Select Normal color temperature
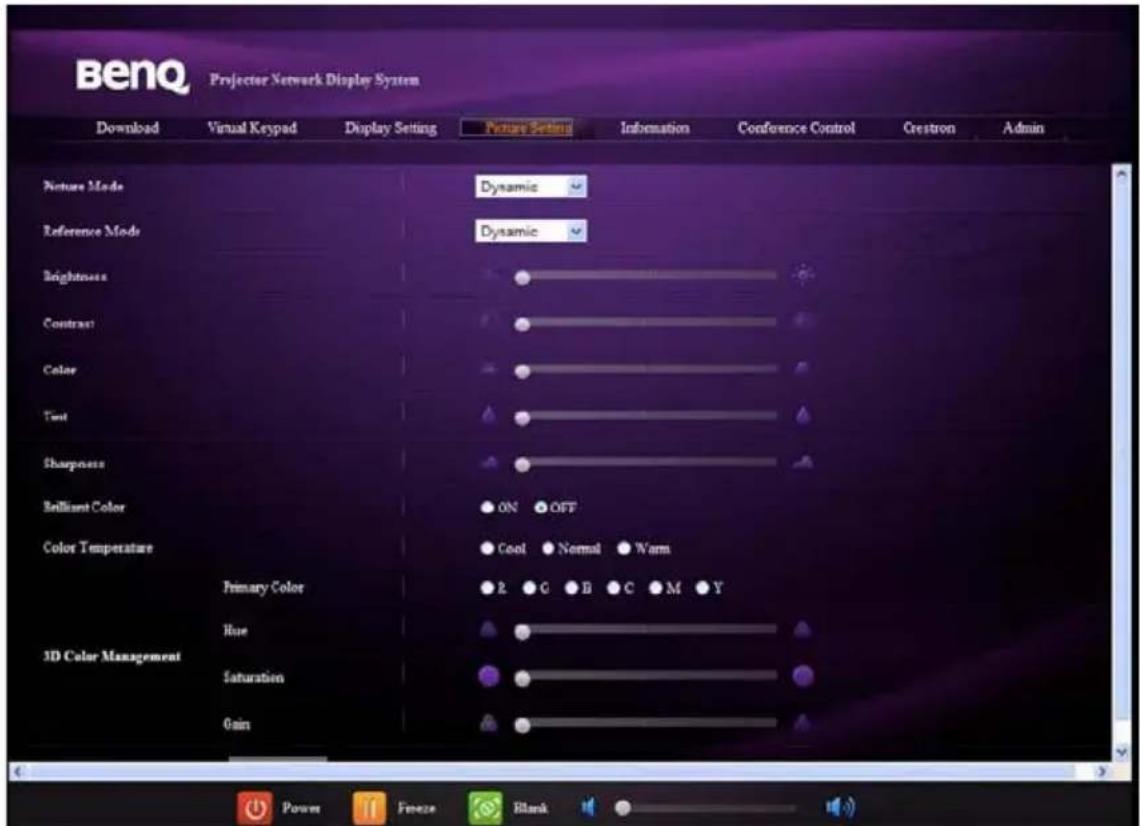Viewport: 1140px width, 826px height. pos(548,548)
